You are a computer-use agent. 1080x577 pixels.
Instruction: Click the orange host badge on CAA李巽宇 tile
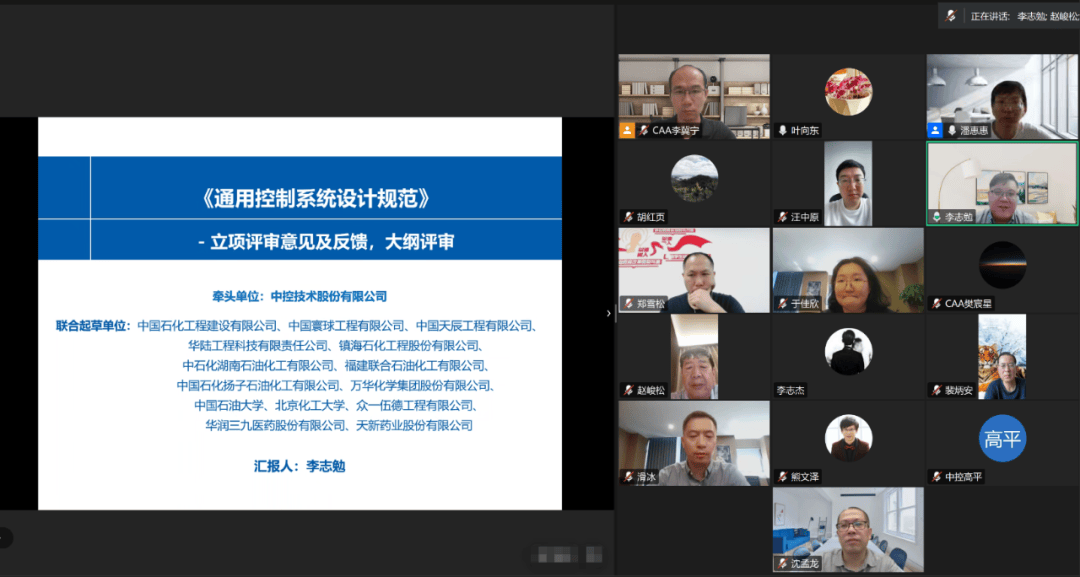click(x=627, y=130)
